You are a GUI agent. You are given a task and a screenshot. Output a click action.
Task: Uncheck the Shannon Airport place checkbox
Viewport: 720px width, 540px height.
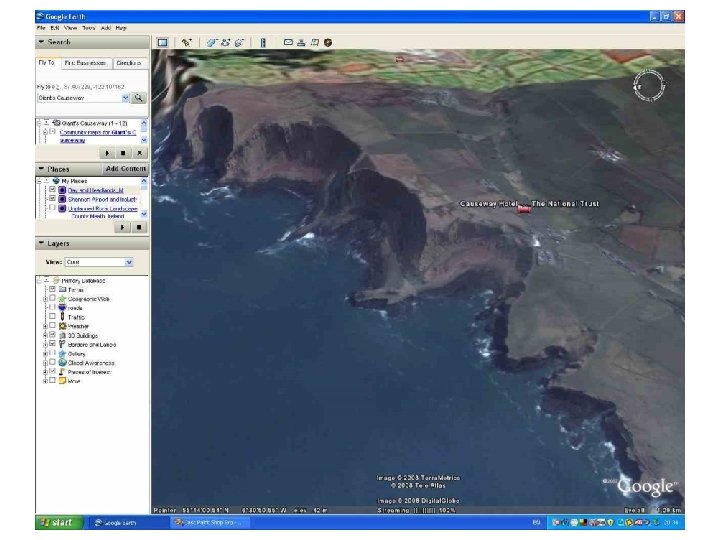pos(52,199)
